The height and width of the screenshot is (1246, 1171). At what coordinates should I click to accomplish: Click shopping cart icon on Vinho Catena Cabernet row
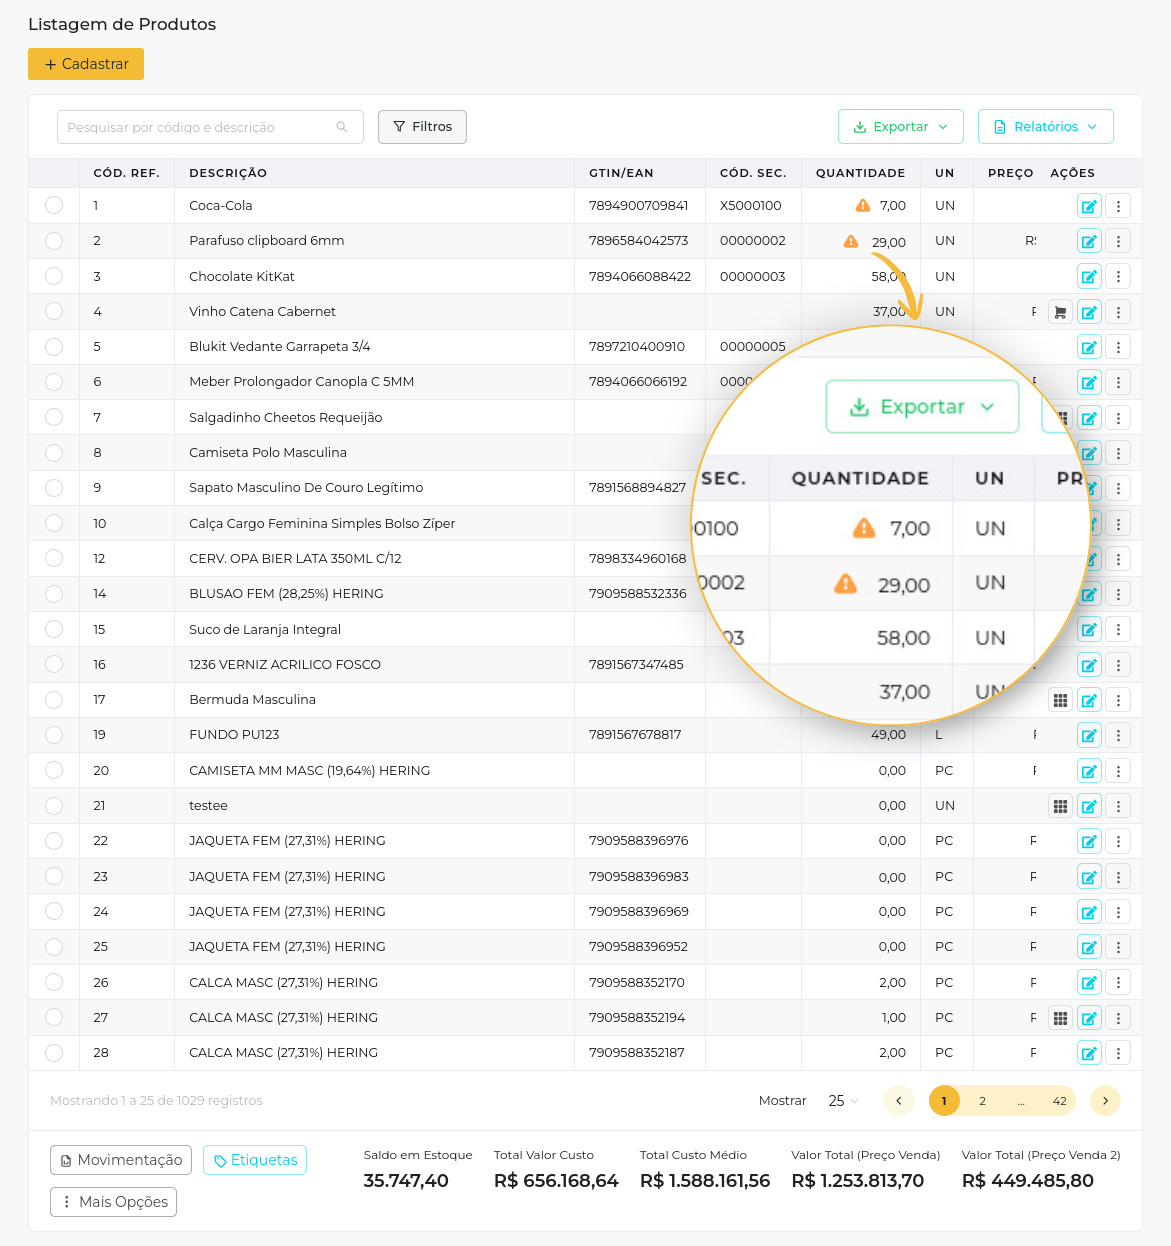(x=1060, y=312)
